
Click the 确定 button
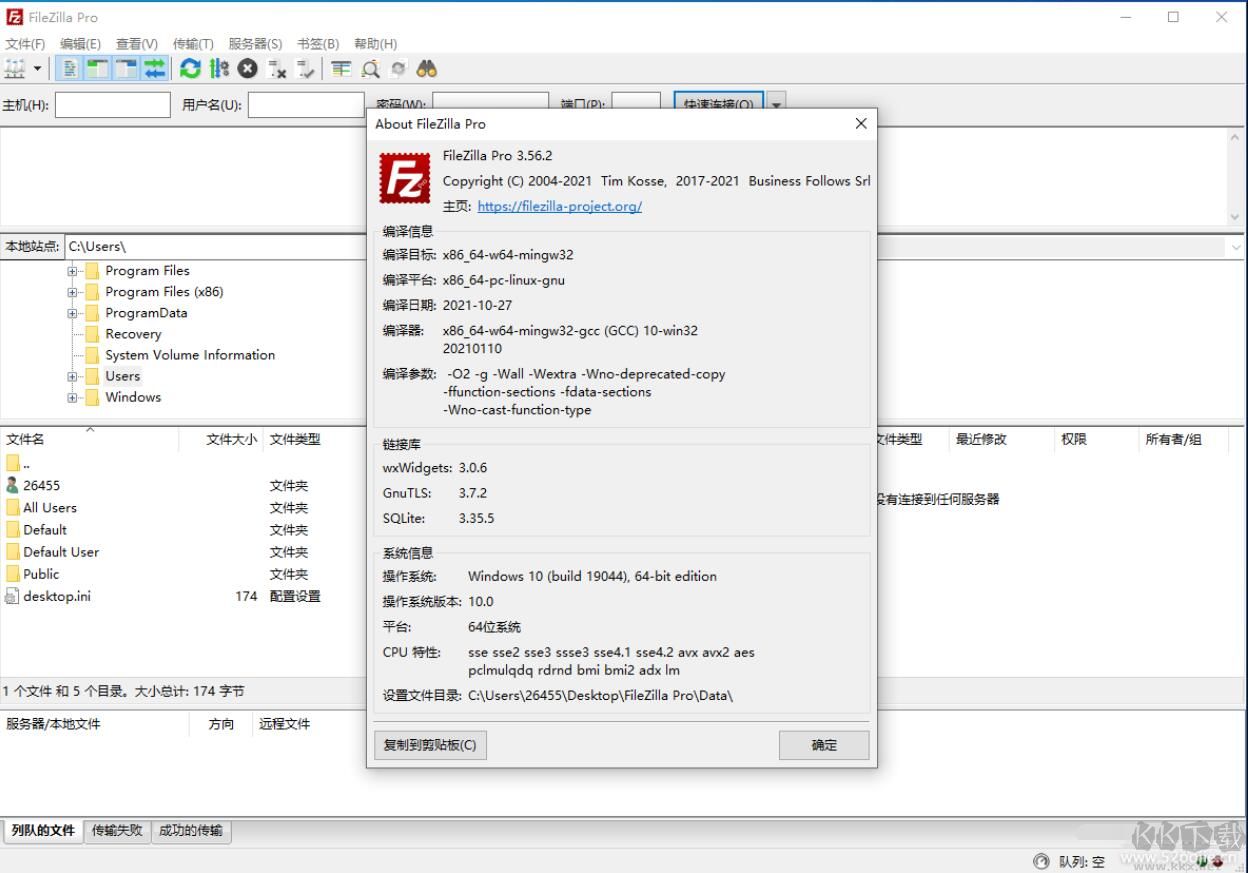(824, 745)
